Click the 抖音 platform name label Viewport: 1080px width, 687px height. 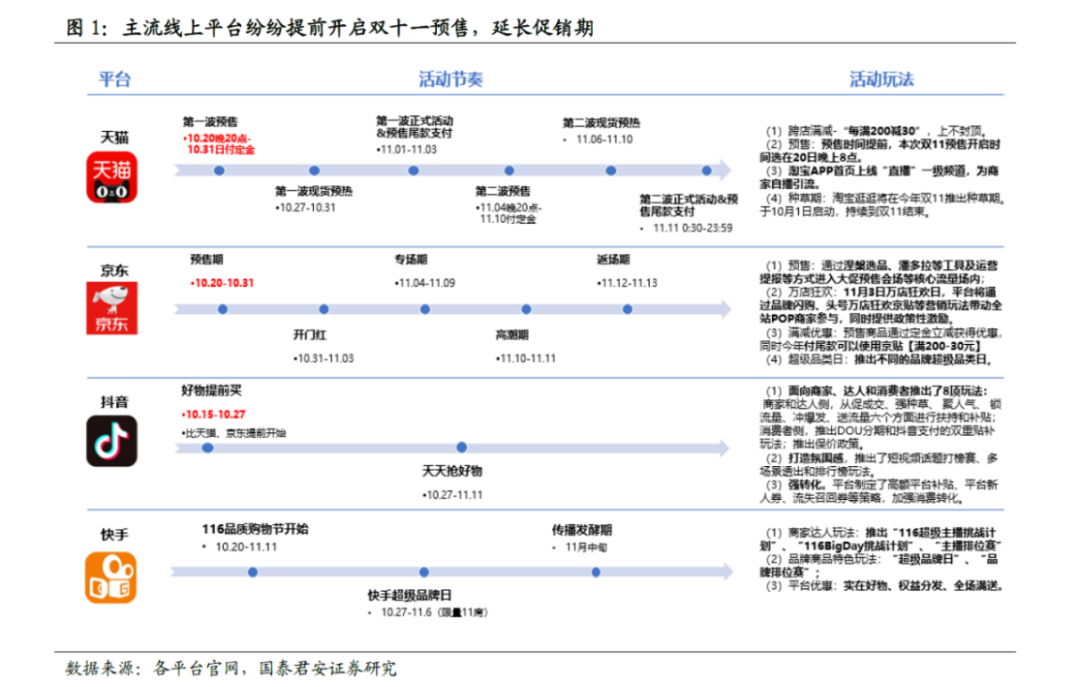point(114,402)
